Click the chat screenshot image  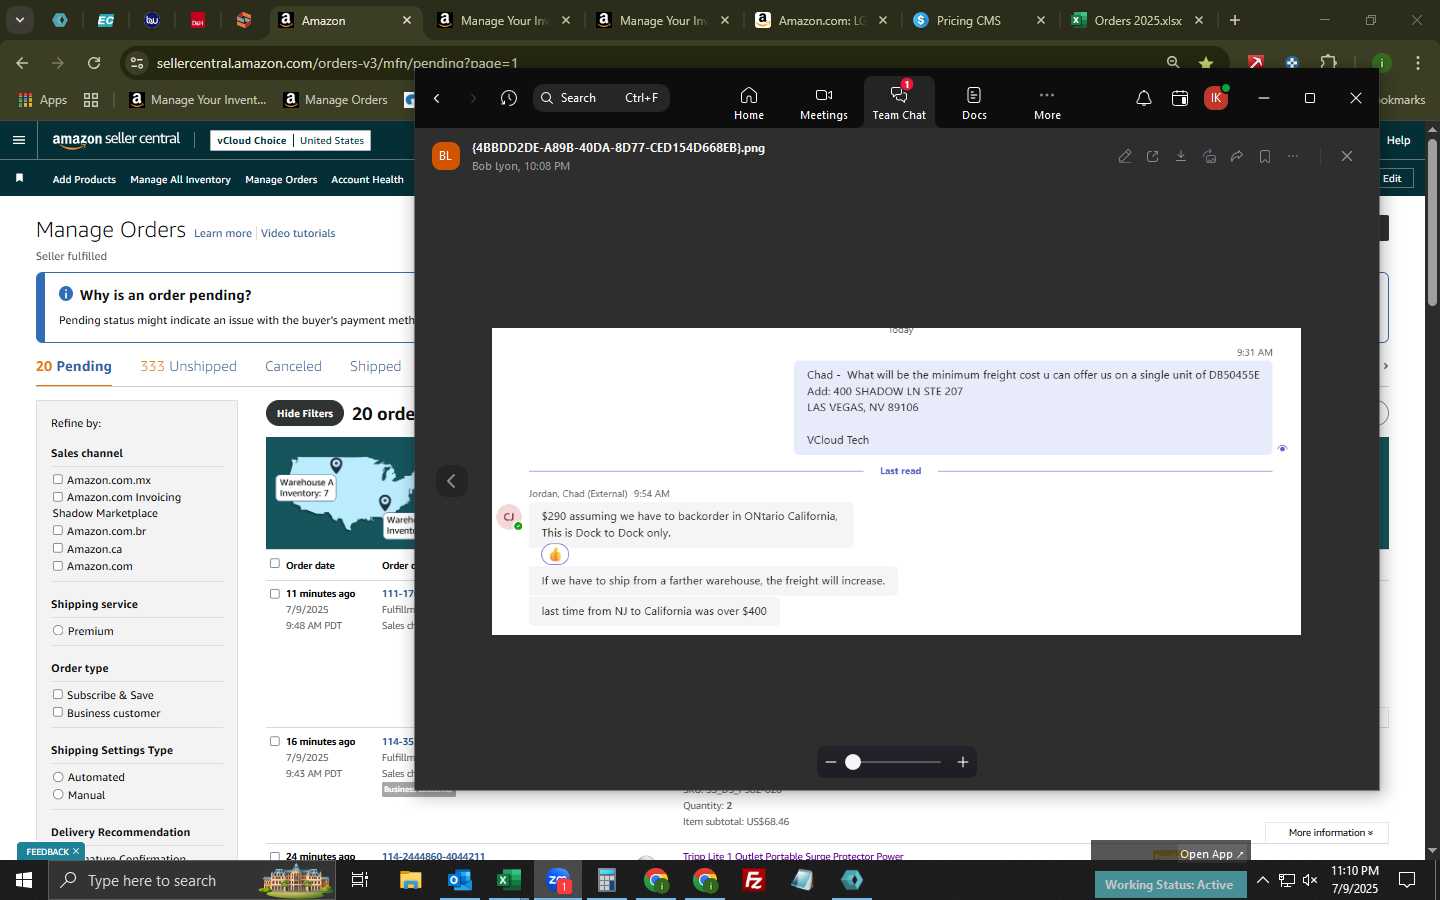896,481
